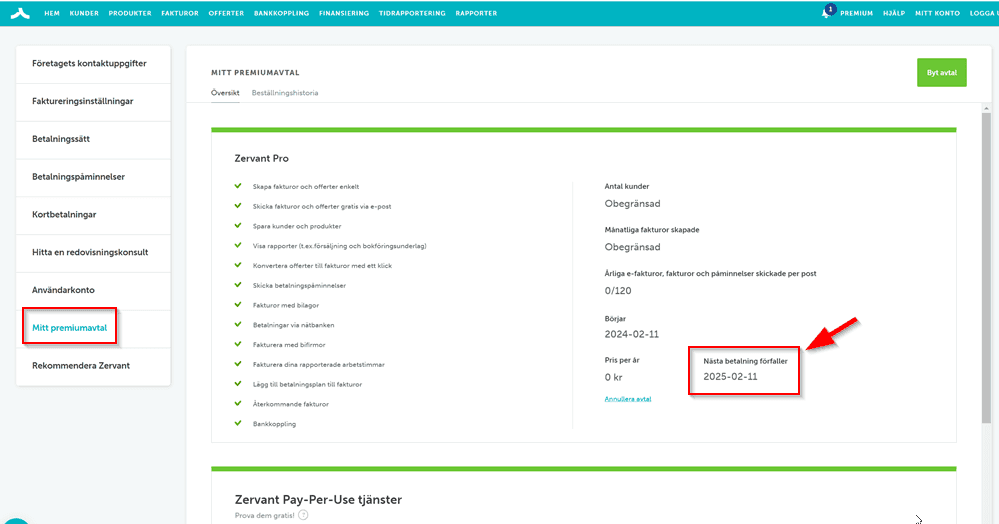This screenshot has width=999, height=524.
Task: Open the Tidrapportering menu item
Action: tap(412, 14)
